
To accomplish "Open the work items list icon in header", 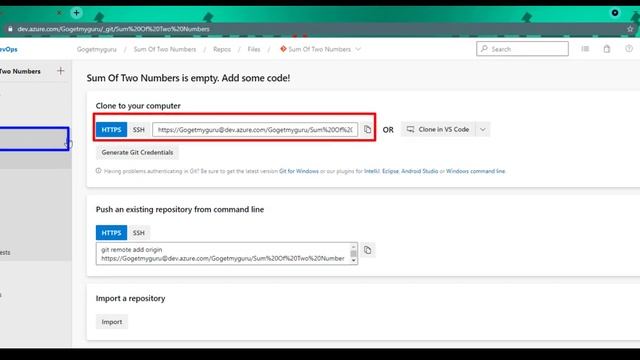I will tap(585, 49).
